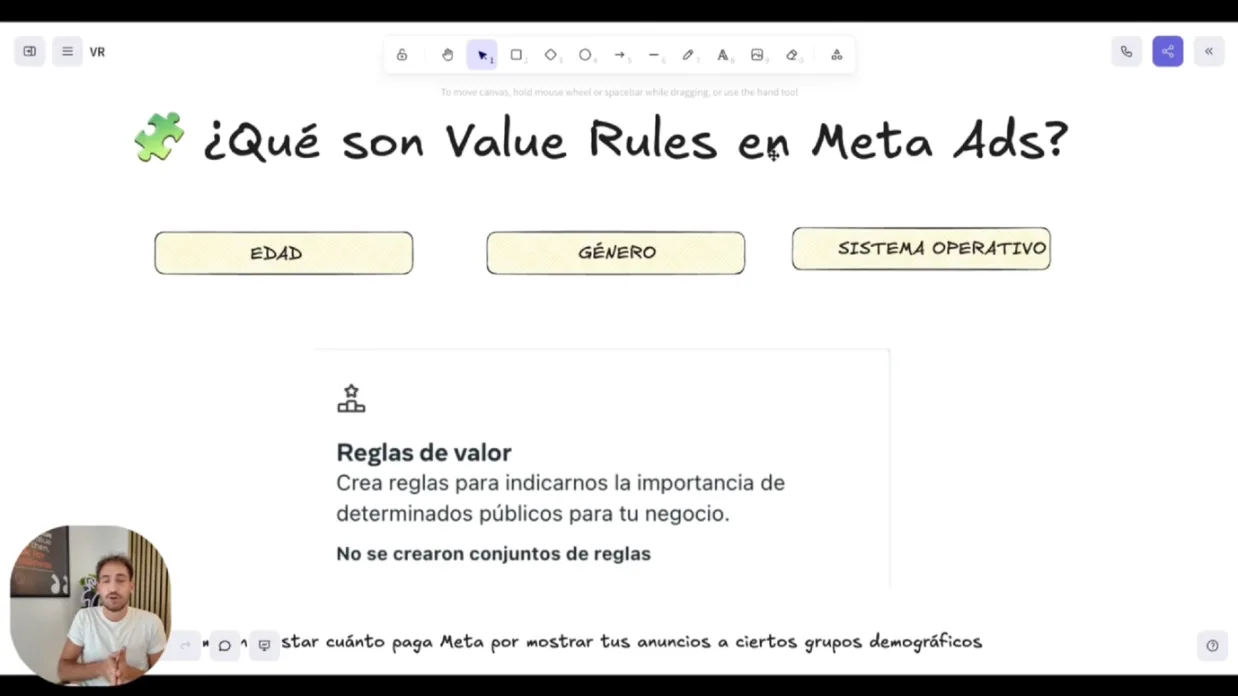Toggle the keep-tool-active lock icon
Image resolution: width=1238 pixels, height=696 pixels.
pyautogui.click(x=402, y=55)
